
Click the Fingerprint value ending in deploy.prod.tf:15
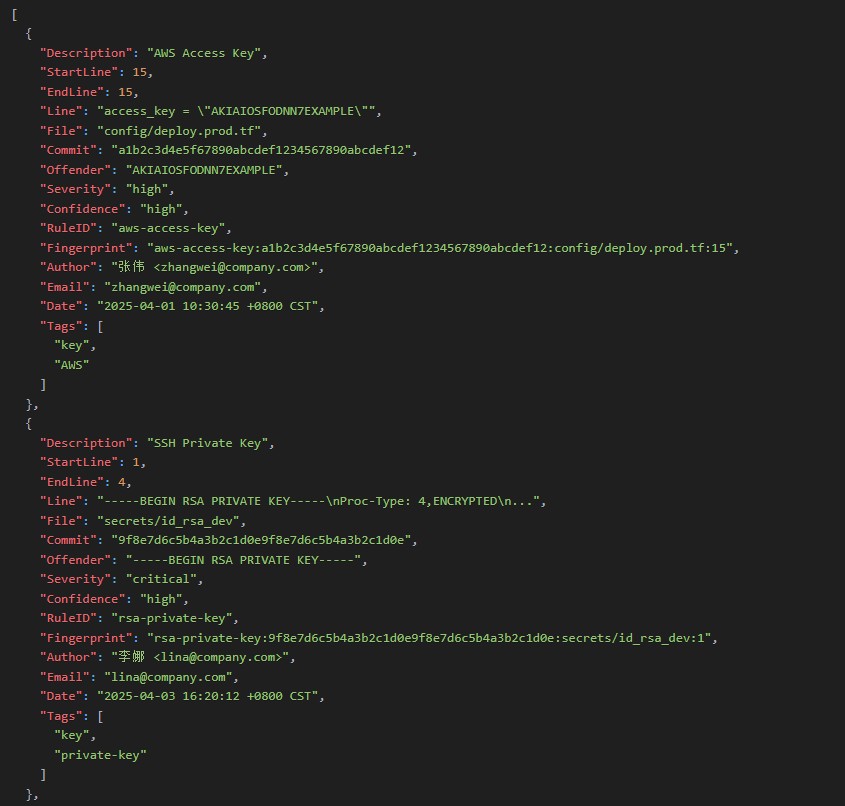pyautogui.click(x=443, y=248)
